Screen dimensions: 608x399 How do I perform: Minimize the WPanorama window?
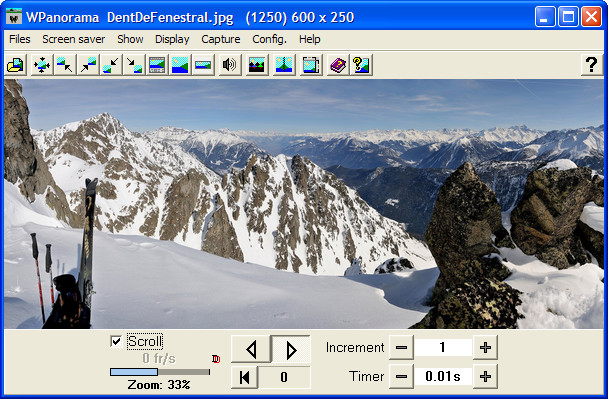point(545,17)
